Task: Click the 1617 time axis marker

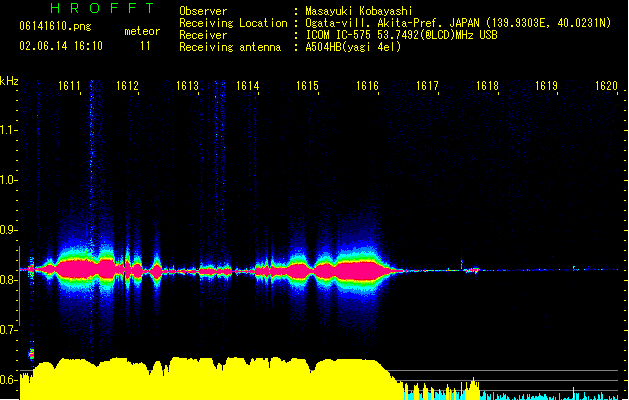Action: tap(427, 85)
